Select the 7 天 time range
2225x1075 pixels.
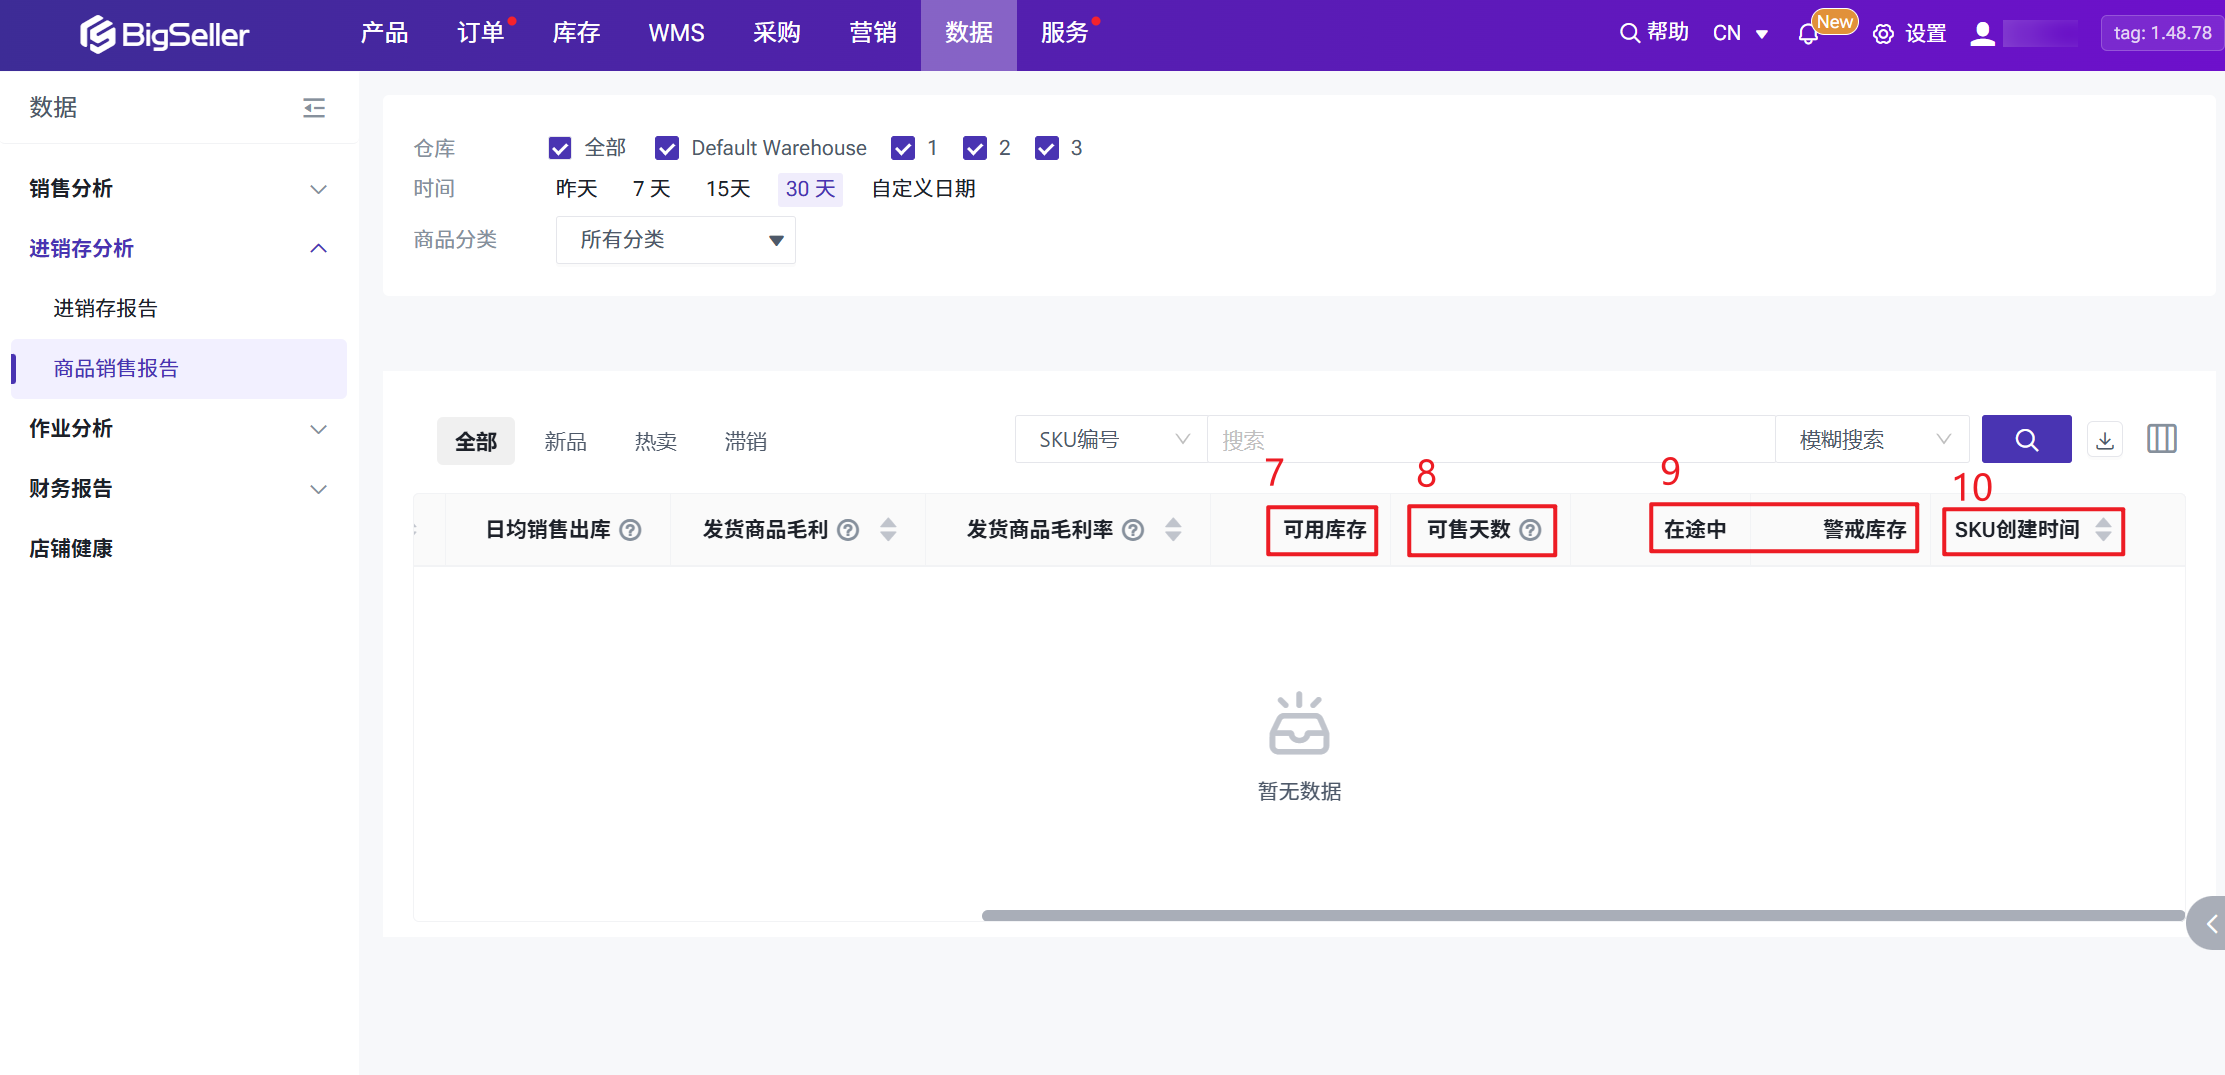(651, 189)
